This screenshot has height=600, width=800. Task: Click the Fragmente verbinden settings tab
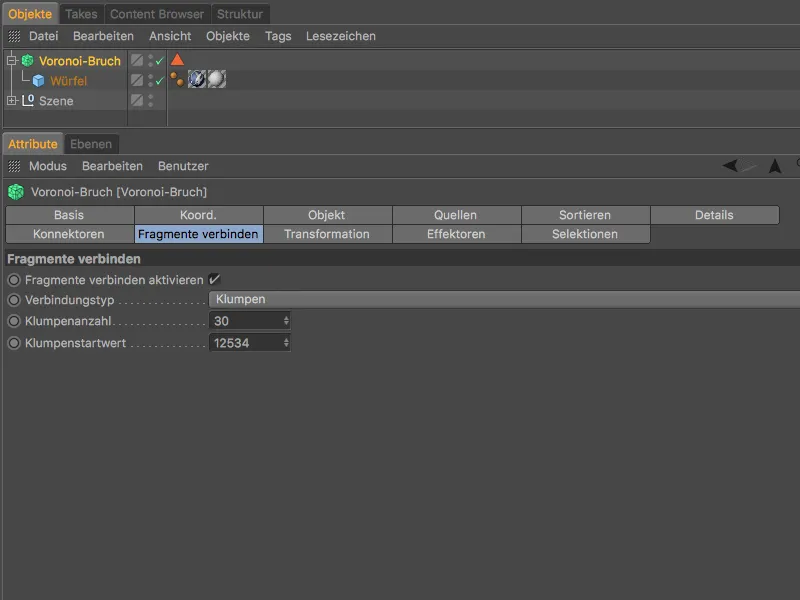[x=198, y=234]
